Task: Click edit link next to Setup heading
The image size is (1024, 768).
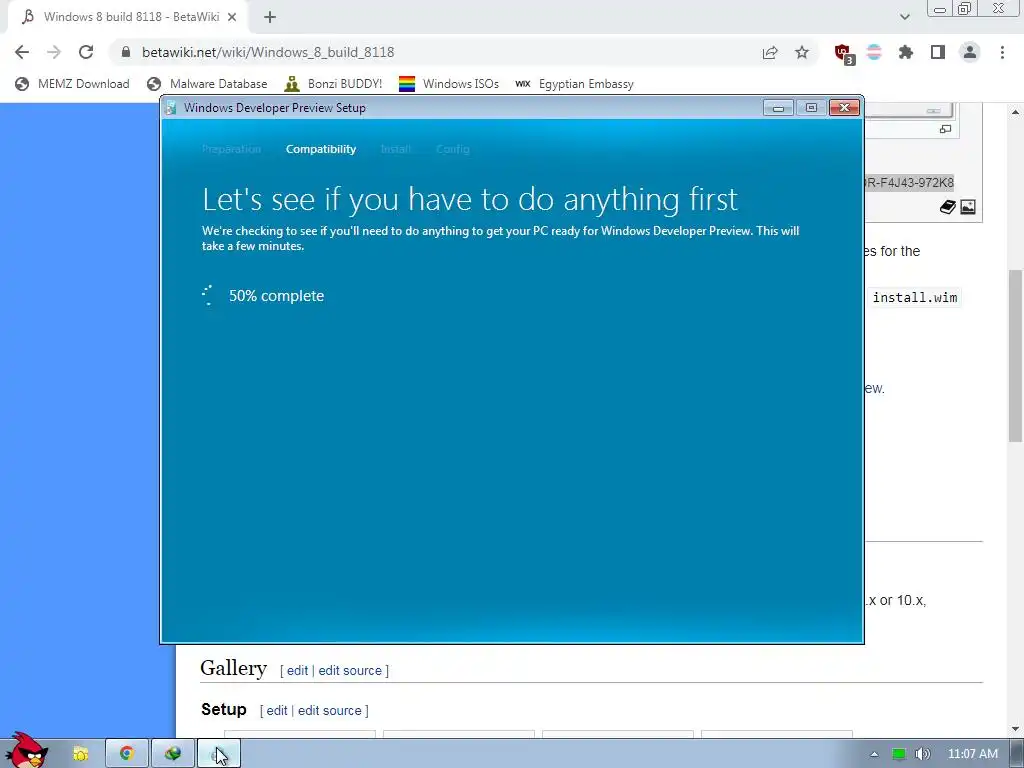Action: click(x=277, y=711)
